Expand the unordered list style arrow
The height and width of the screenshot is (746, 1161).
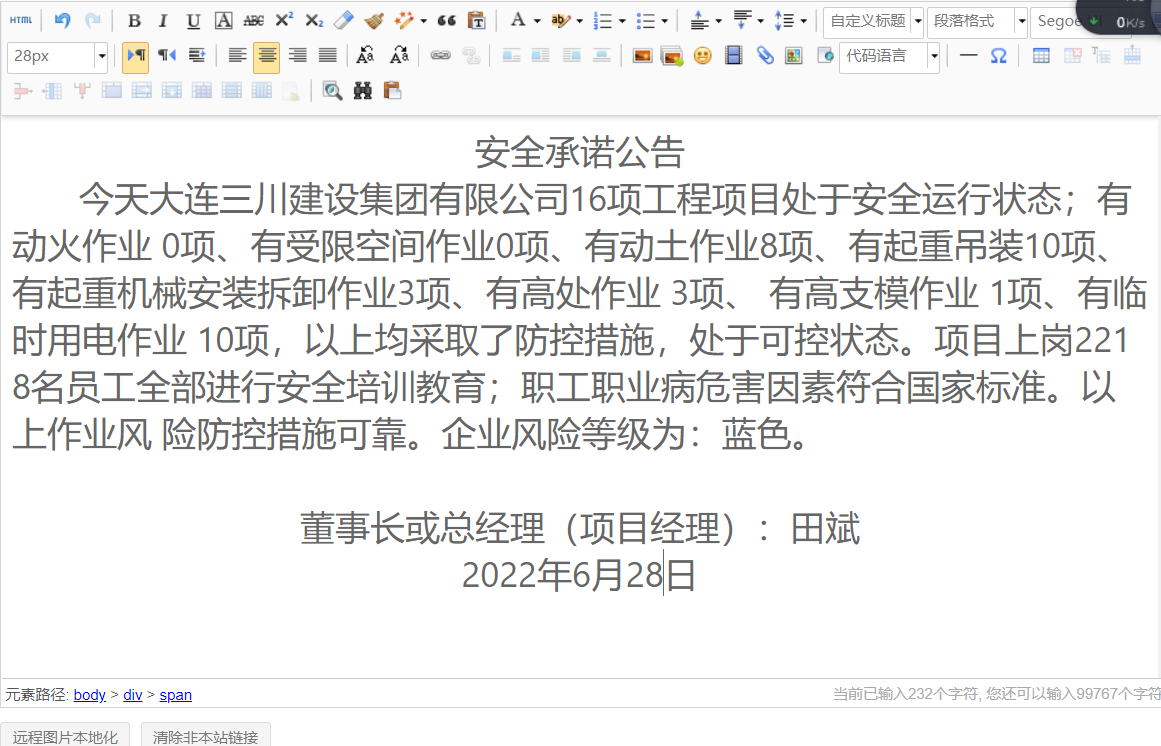(x=664, y=21)
